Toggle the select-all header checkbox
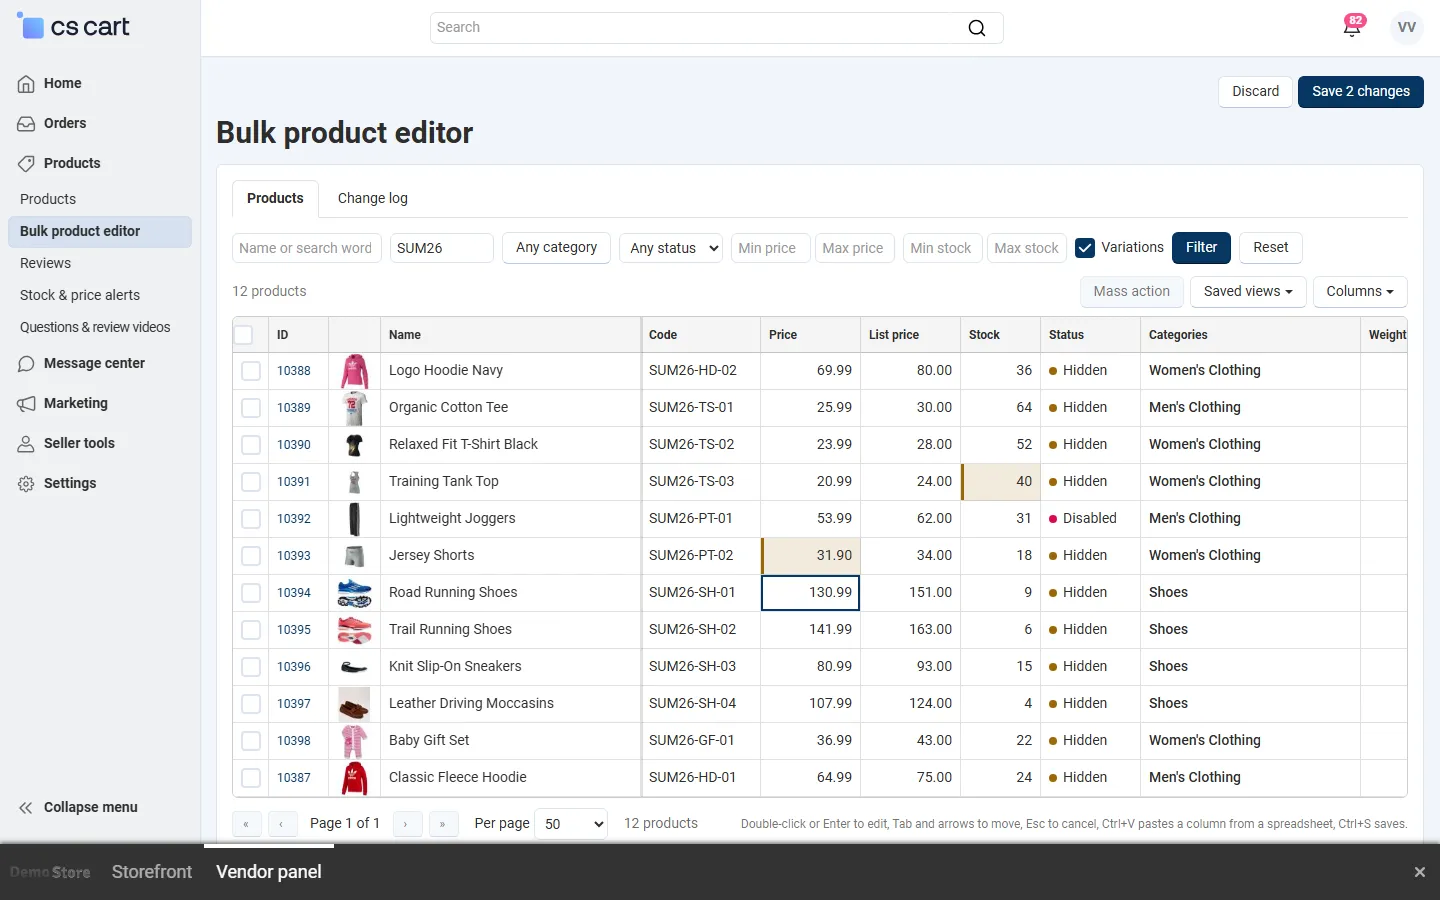This screenshot has width=1440, height=900. [243, 335]
